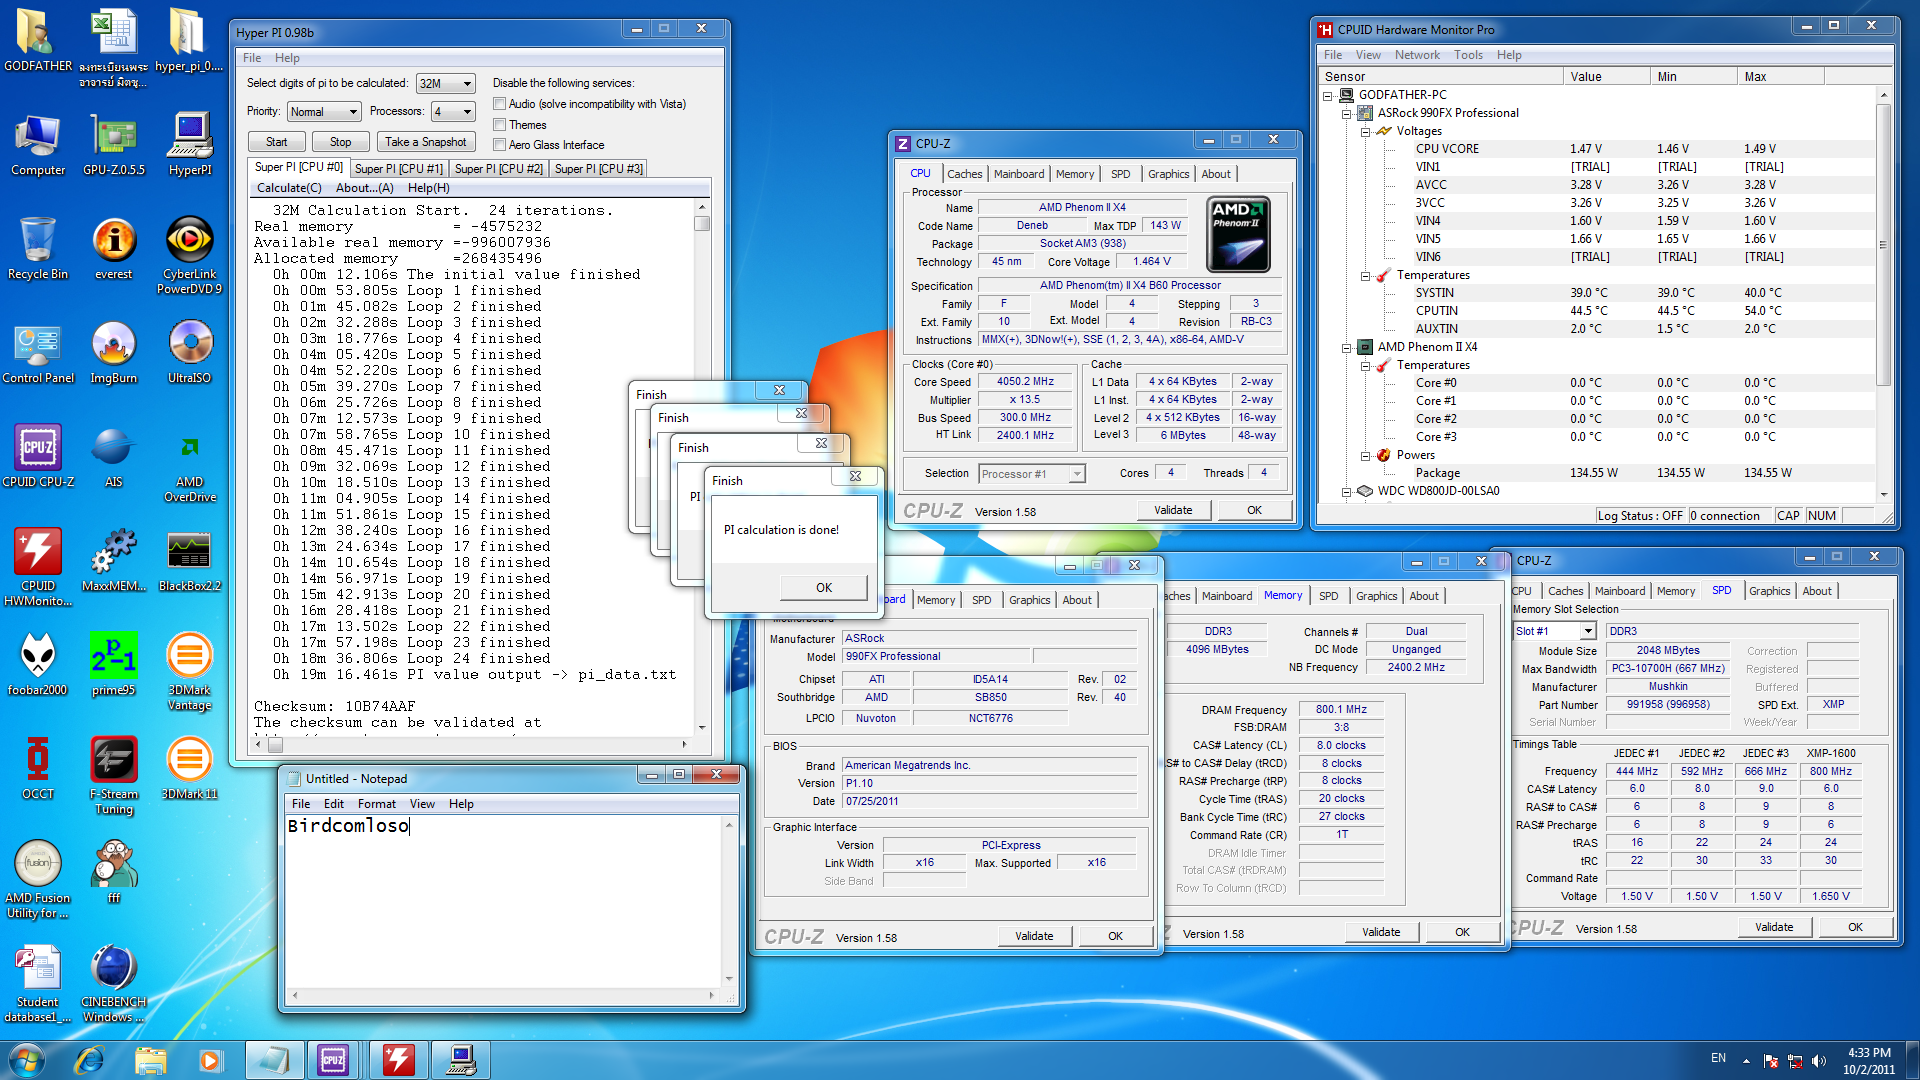The image size is (1920, 1080).
Task: Click the Take a Snapshot button
Action: point(425,142)
